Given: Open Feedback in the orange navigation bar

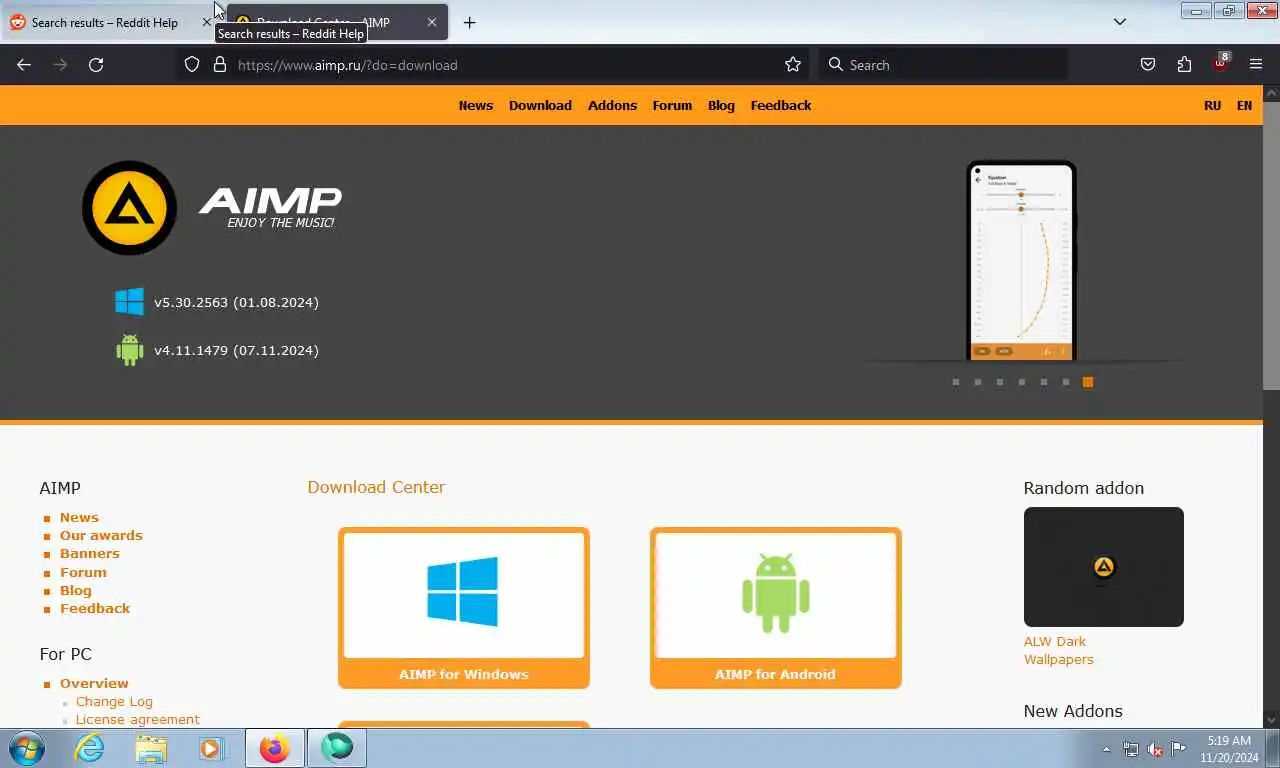Looking at the screenshot, I should [781, 105].
